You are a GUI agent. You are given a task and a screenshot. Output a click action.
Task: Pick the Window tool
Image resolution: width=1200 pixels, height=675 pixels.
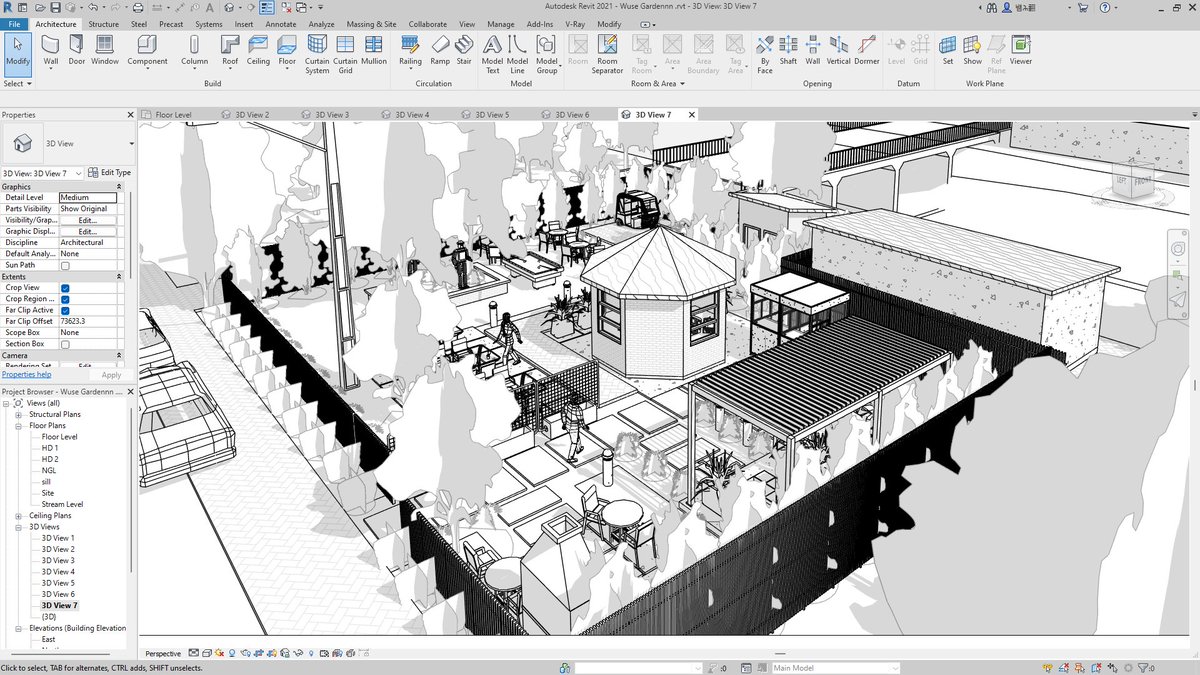tap(105, 52)
